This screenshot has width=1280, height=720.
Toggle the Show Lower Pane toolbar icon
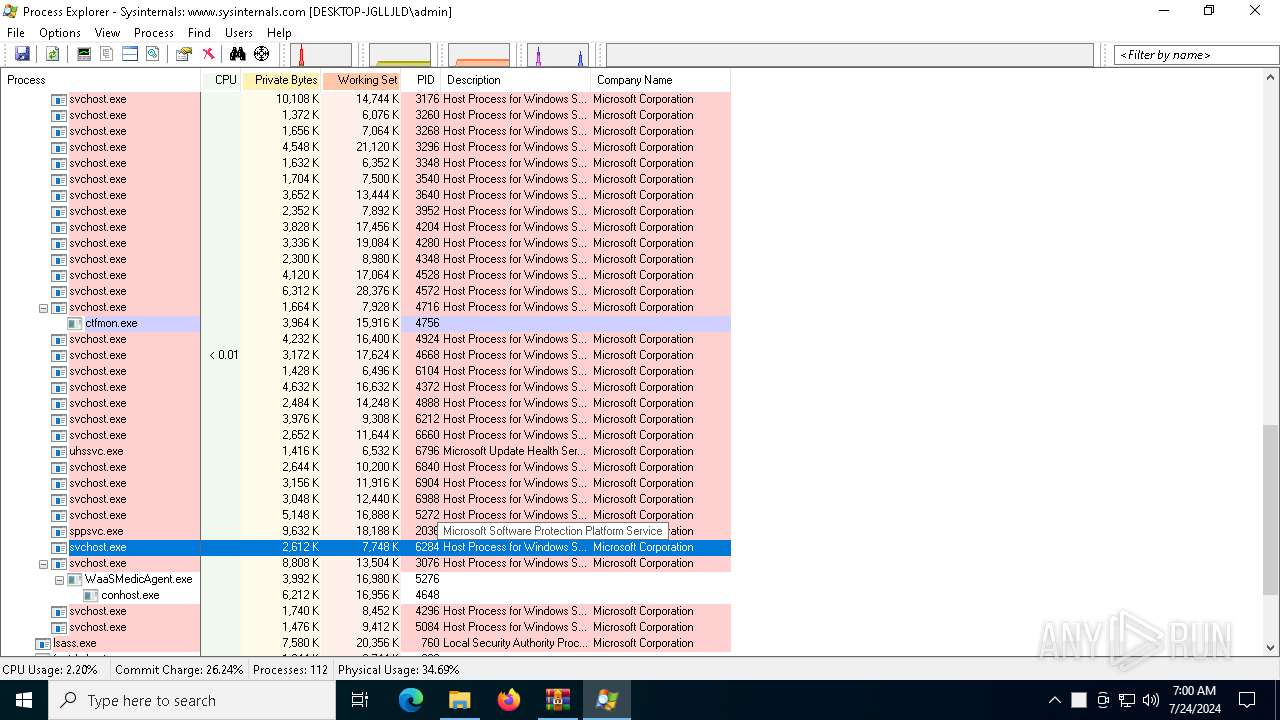point(130,54)
